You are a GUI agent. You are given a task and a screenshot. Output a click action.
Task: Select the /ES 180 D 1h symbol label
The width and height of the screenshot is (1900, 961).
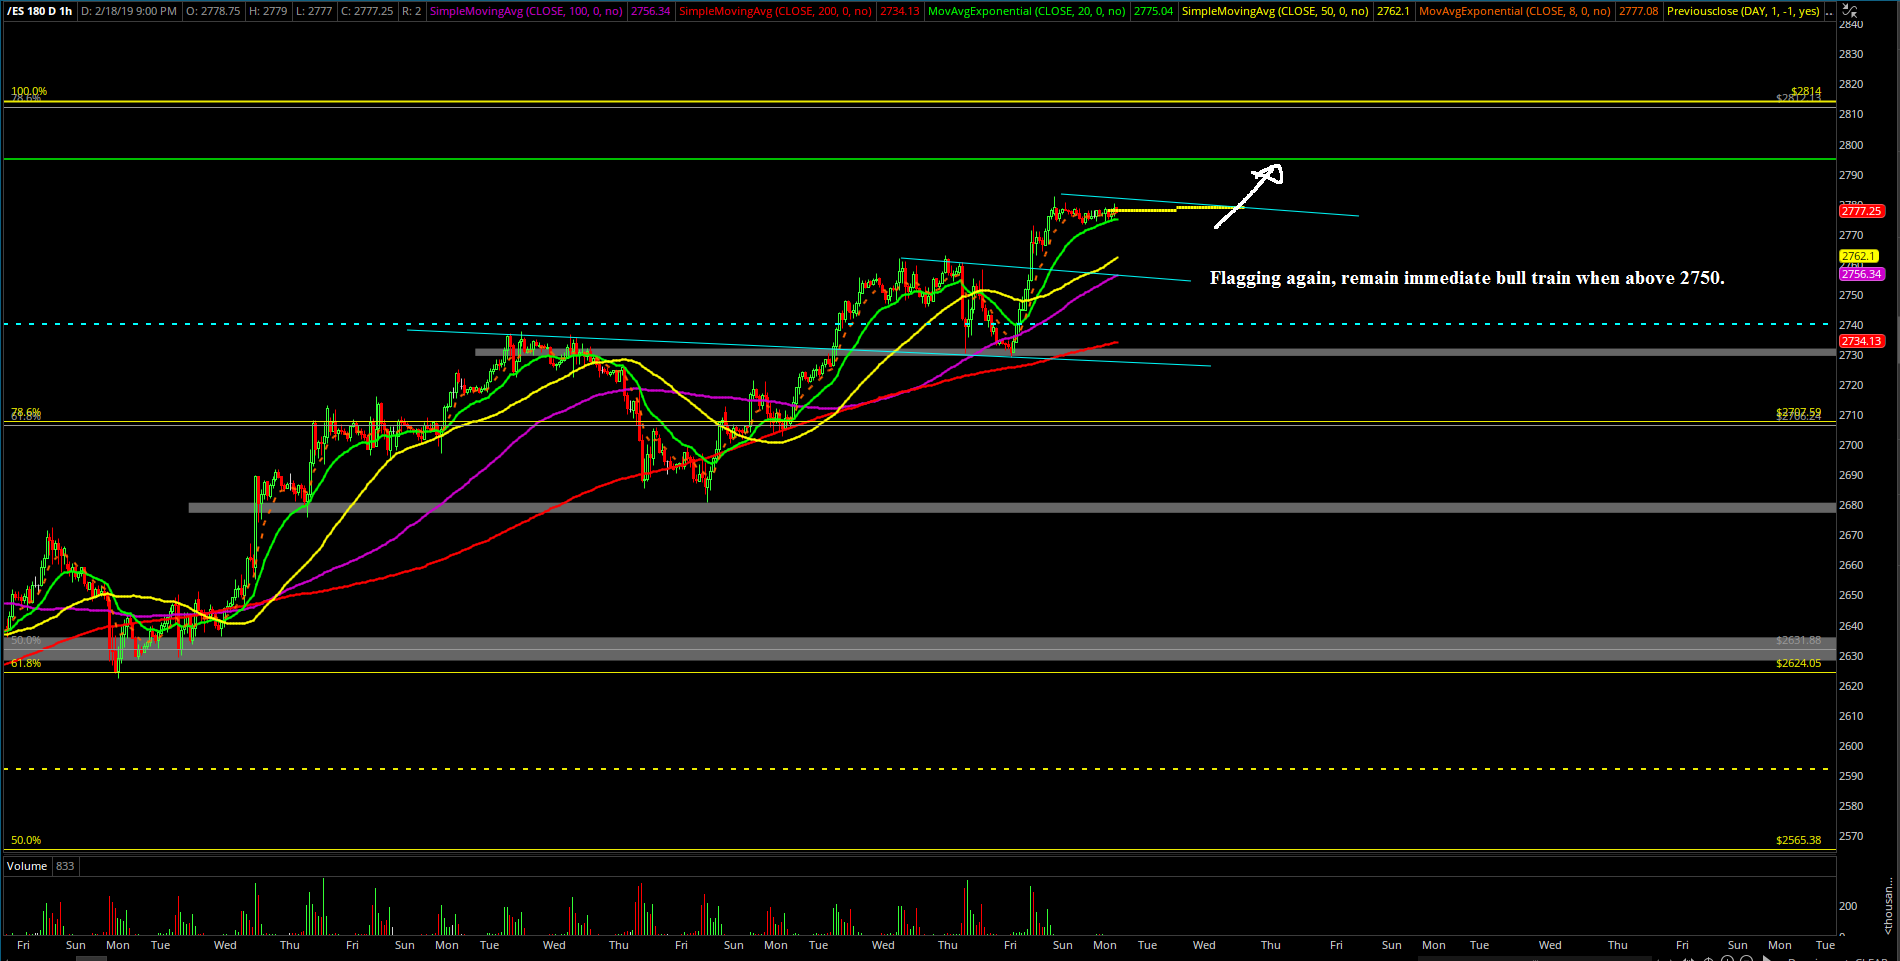(40, 11)
